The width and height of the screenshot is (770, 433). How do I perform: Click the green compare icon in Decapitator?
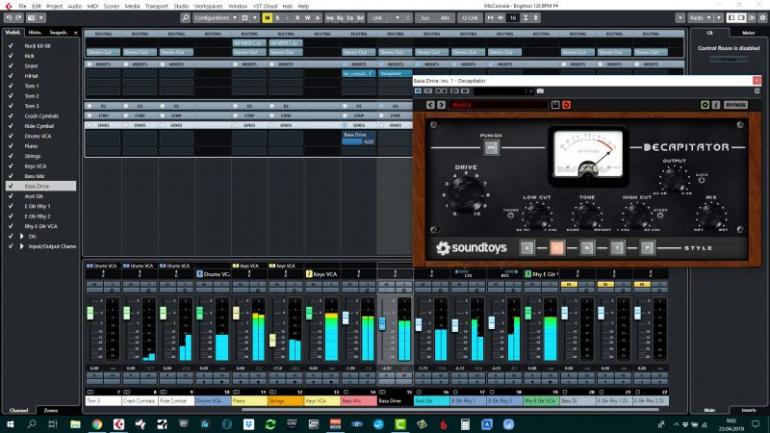click(x=705, y=105)
